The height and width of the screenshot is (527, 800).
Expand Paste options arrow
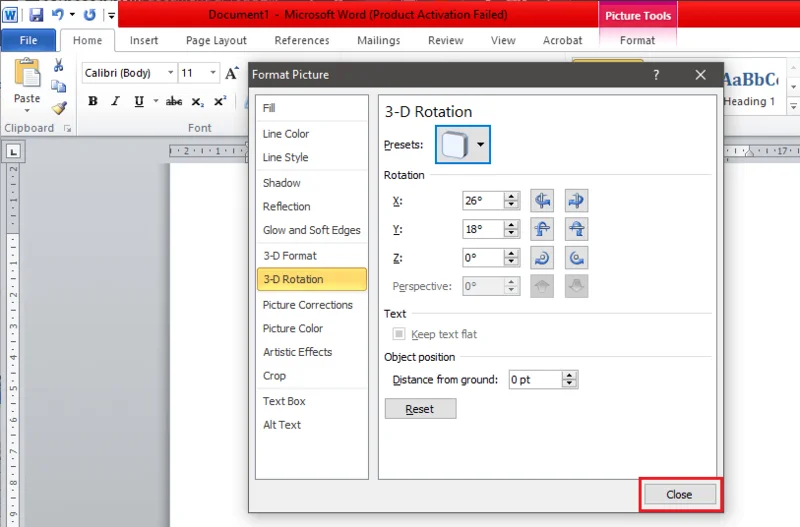coord(27,110)
